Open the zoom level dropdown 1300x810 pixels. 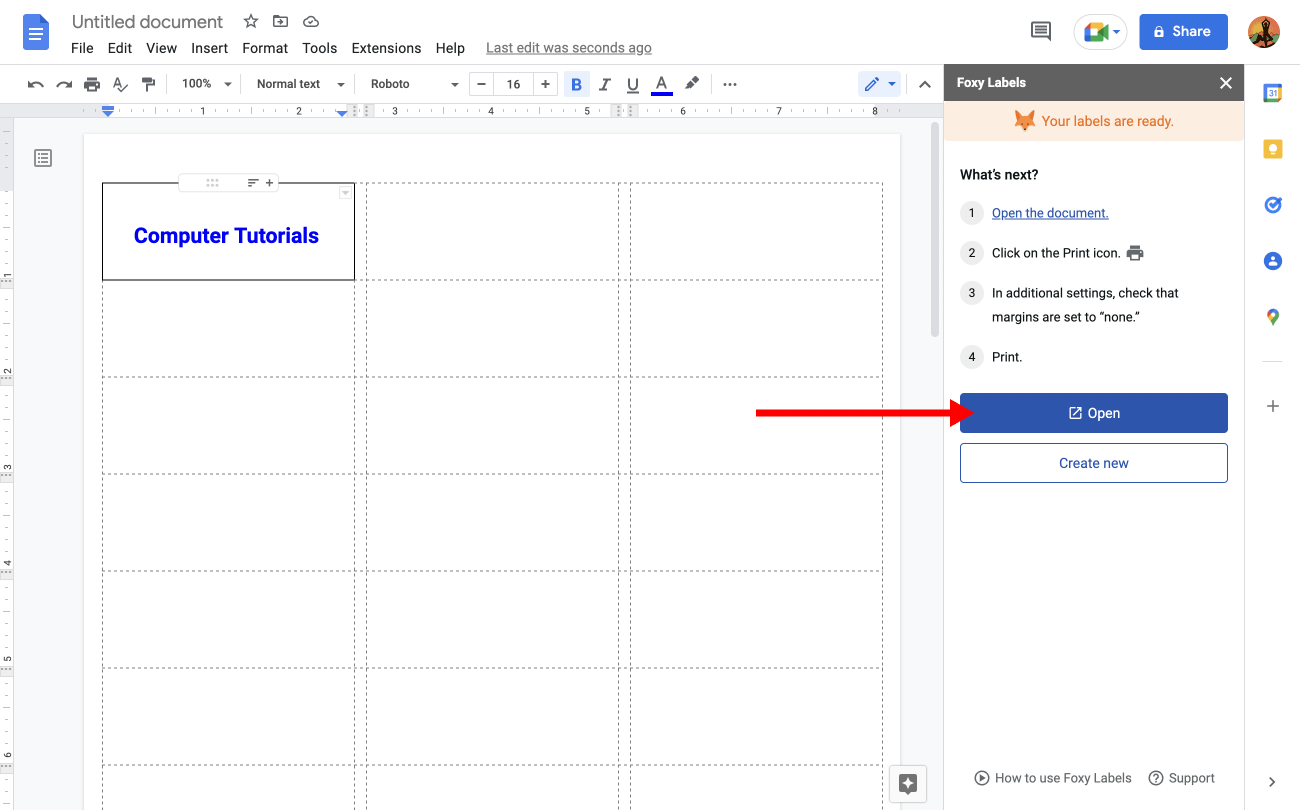(205, 84)
